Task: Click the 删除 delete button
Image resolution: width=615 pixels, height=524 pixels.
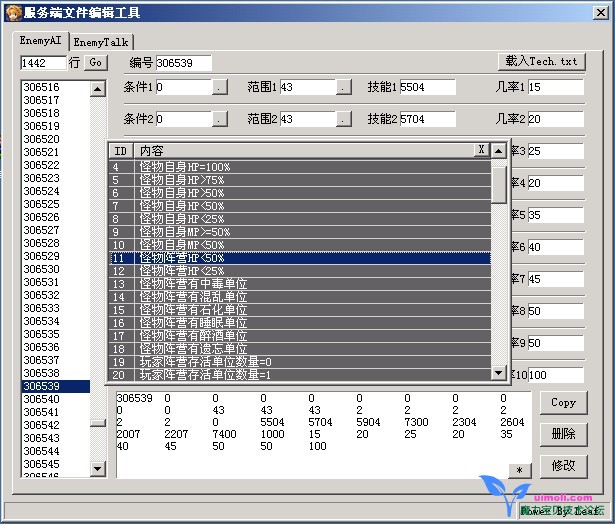Action: click(x=563, y=434)
